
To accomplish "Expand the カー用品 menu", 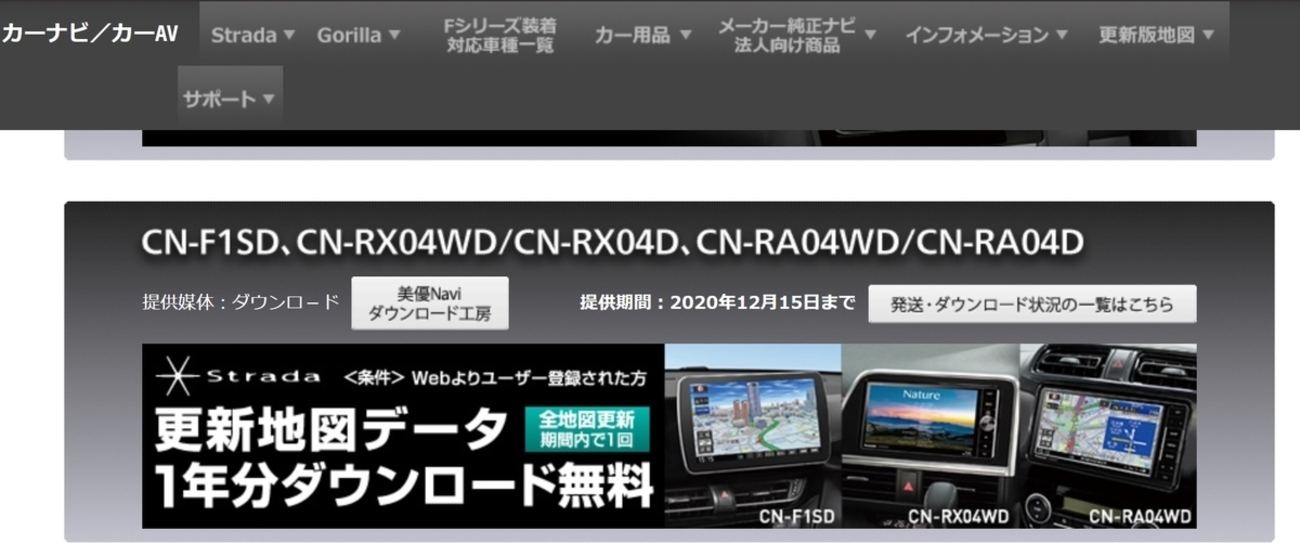I will click(x=642, y=35).
